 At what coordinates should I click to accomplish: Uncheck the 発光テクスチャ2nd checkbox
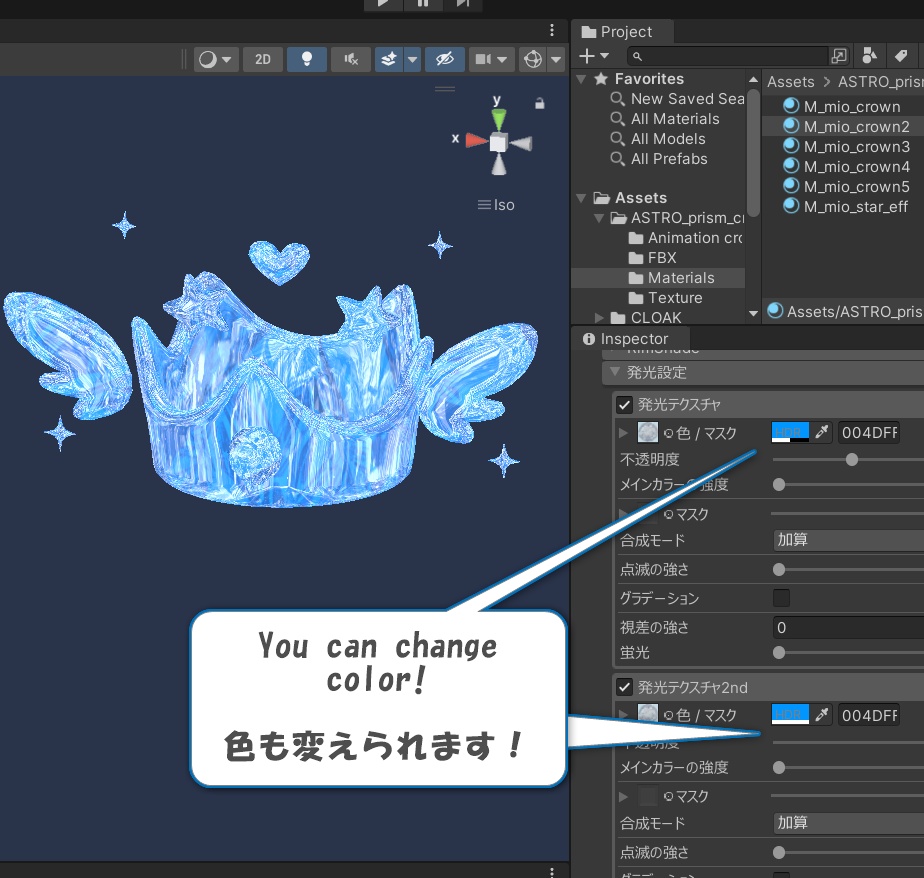(x=624, y=687)
